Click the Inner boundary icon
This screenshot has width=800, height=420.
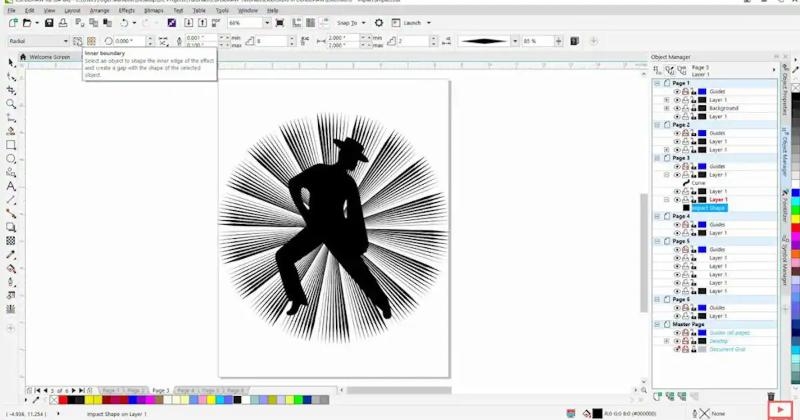coord(77,41)
